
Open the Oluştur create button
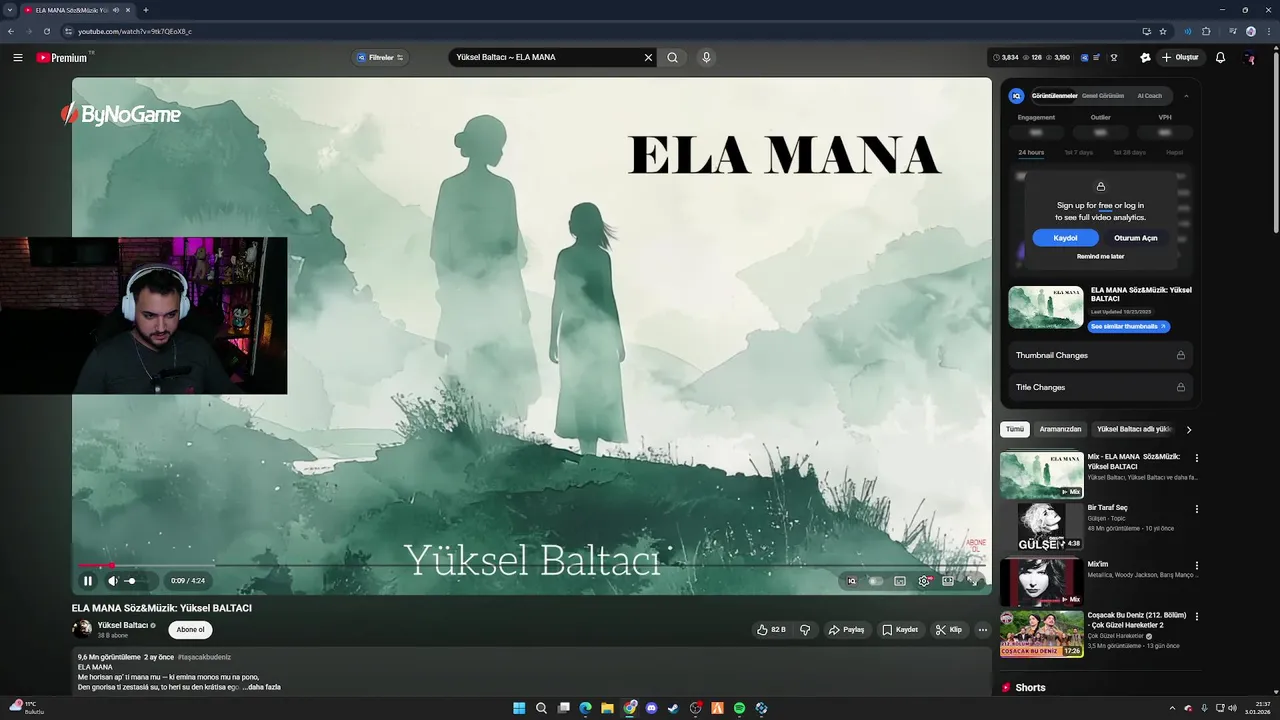(1180, 58)
